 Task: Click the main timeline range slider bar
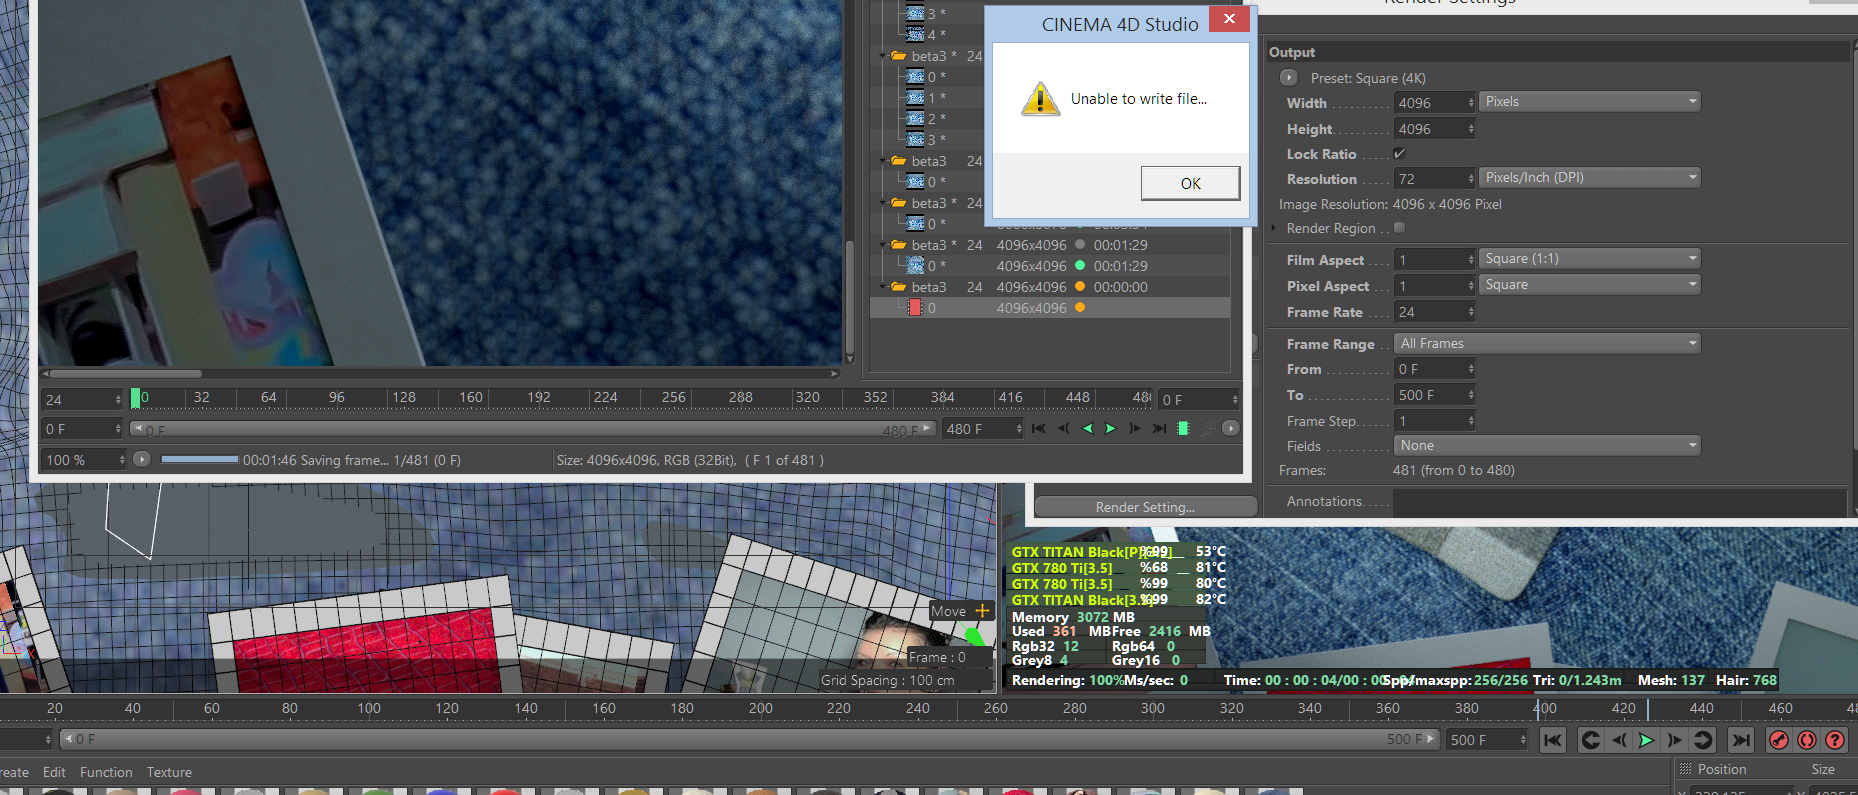tap(750, 739)
